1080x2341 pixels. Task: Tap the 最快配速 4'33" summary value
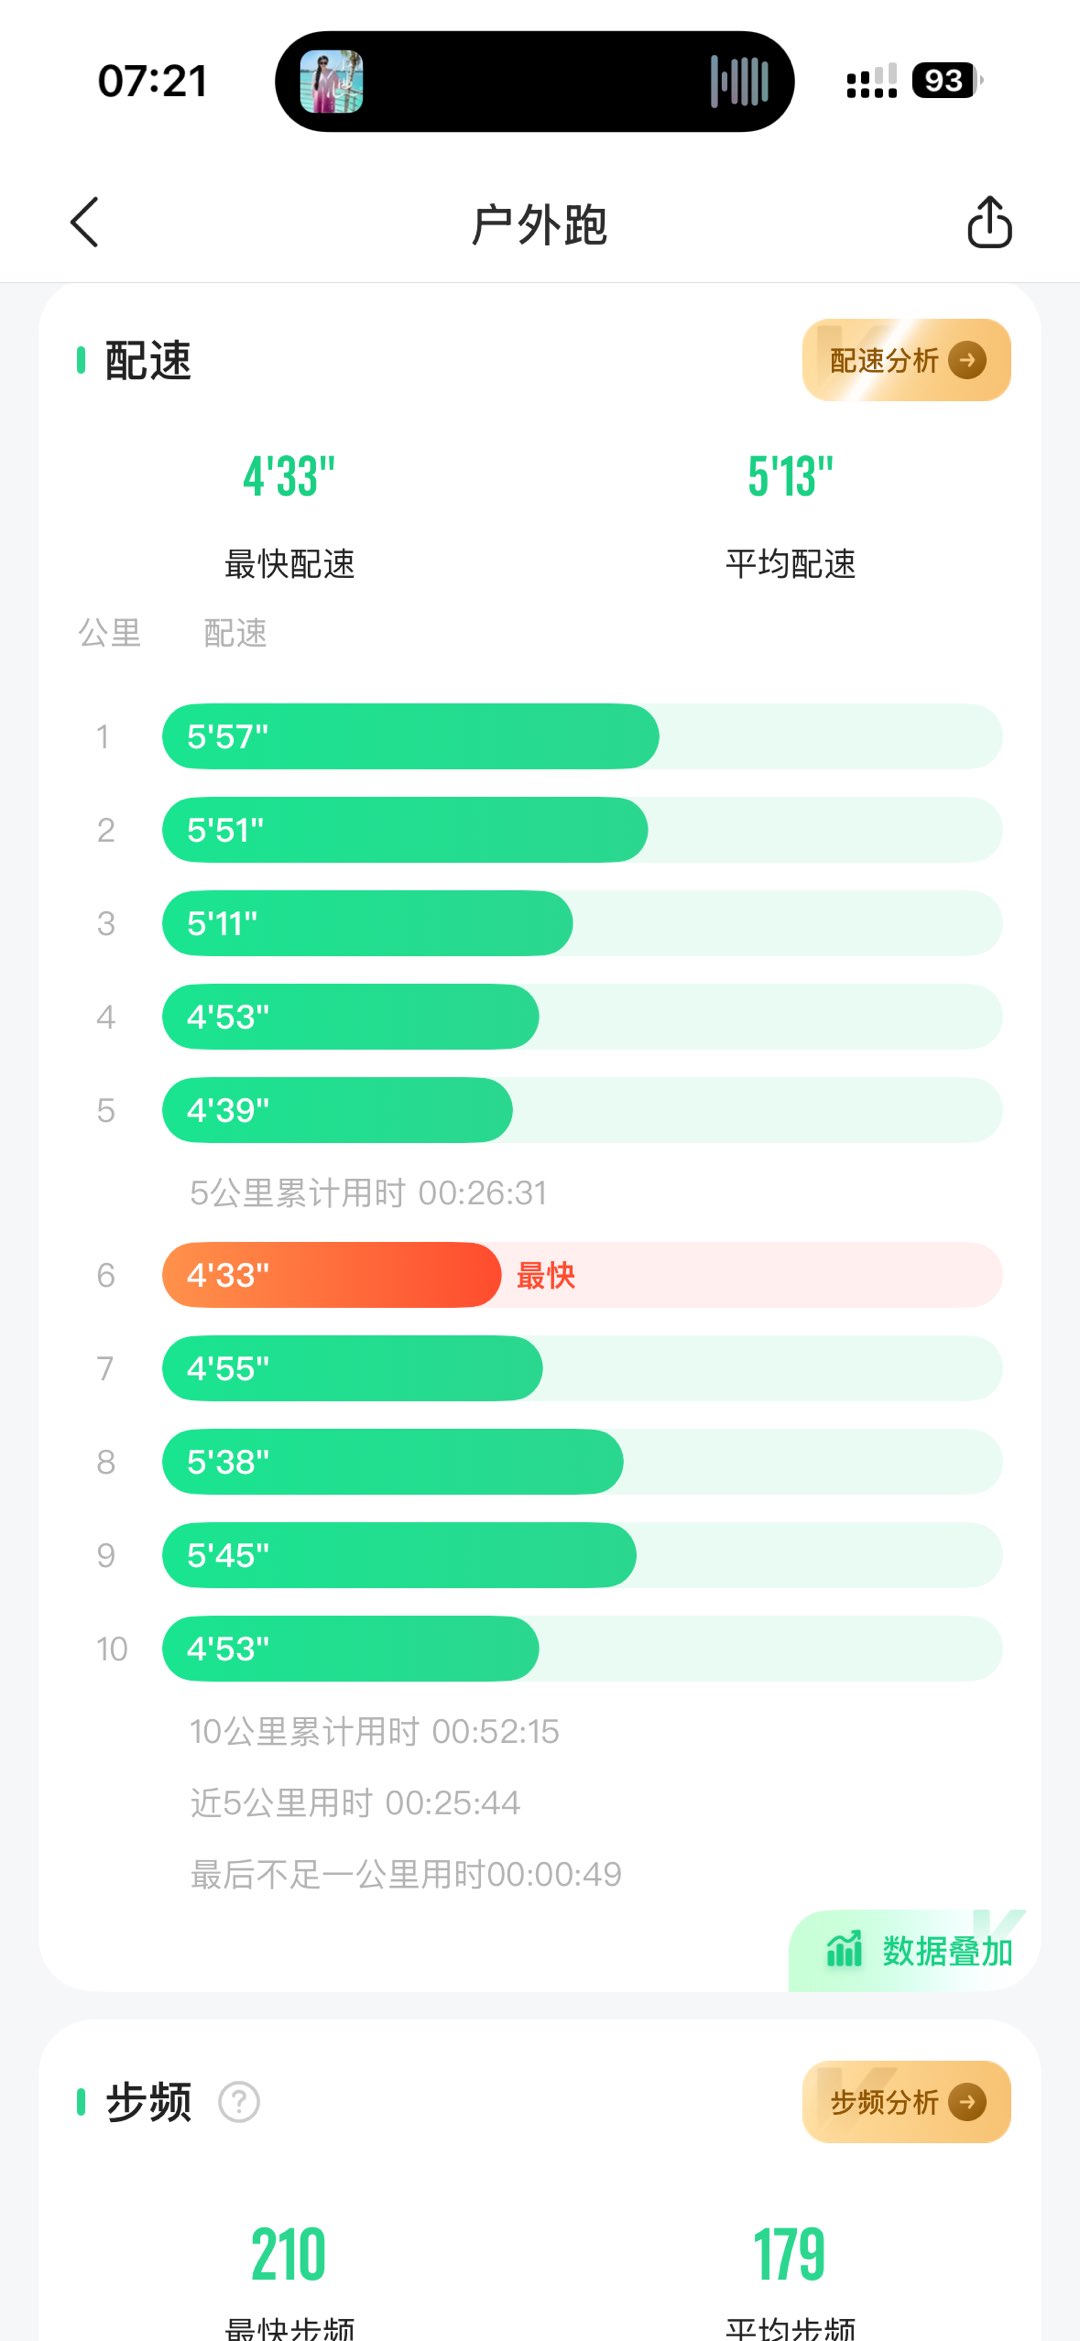tap(289, 477)
